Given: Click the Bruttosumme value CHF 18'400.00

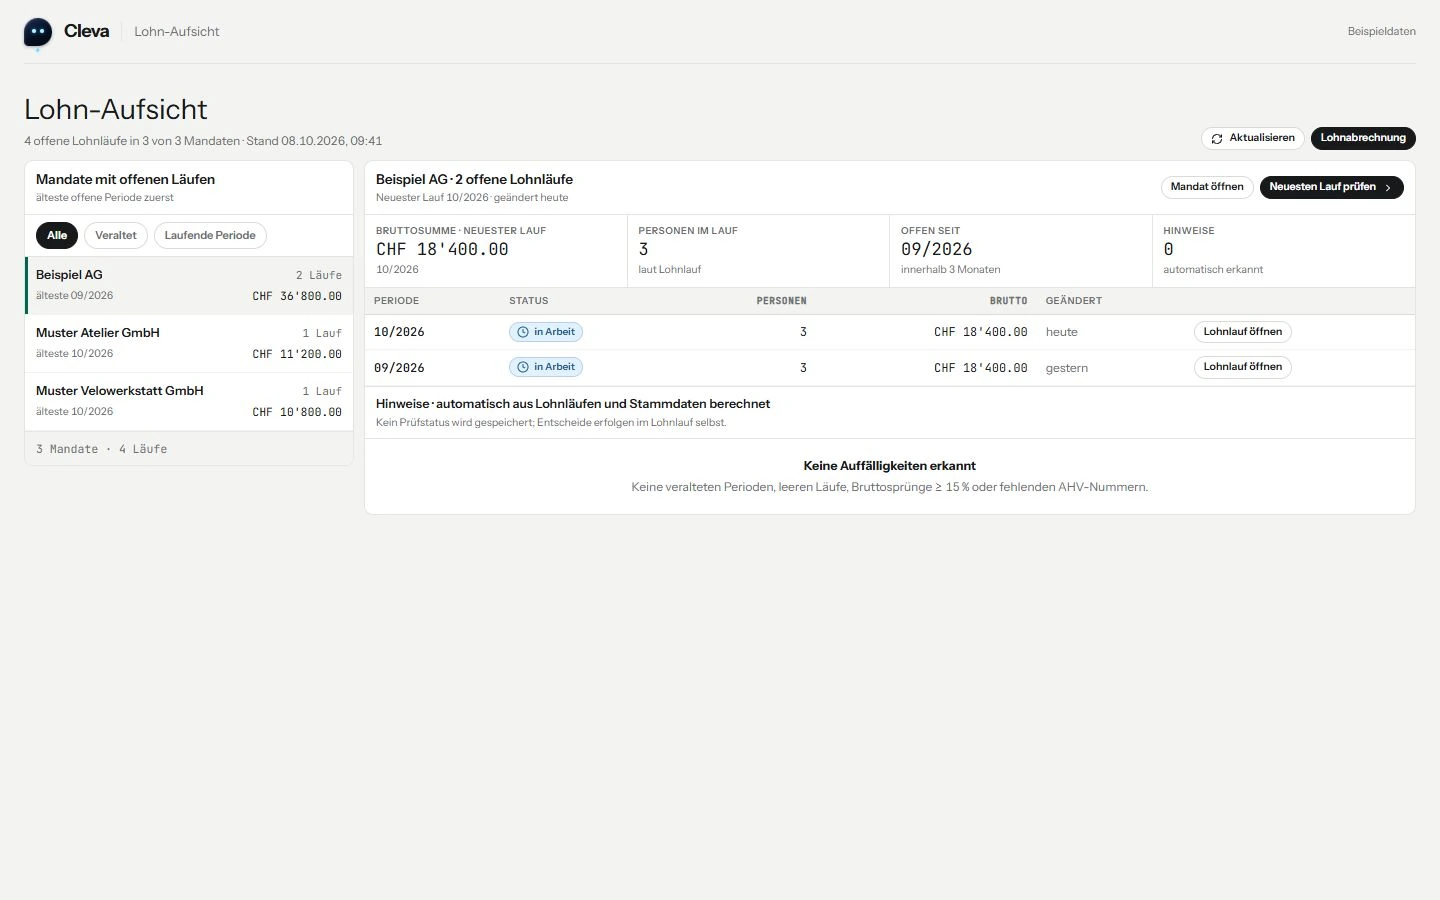Looking at the screenshot, I should [x=442, y=250].
